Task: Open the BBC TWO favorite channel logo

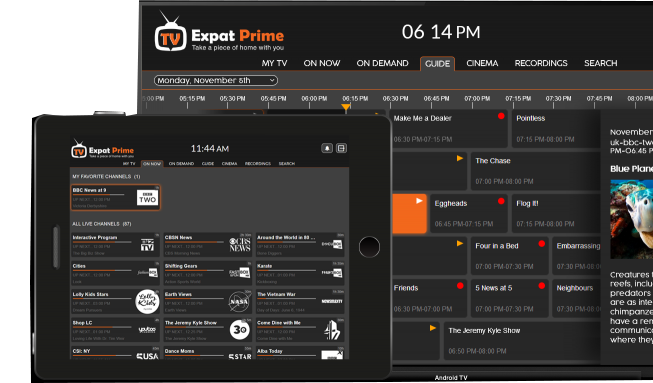Action: point(148,198)
